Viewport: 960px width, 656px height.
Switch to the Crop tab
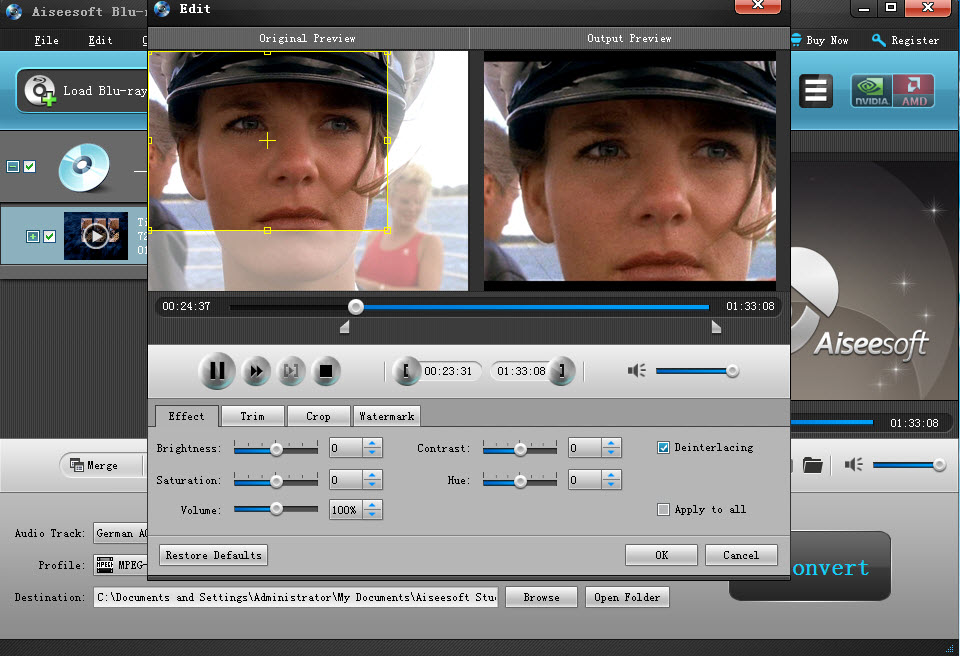click(x=318, y=416)
